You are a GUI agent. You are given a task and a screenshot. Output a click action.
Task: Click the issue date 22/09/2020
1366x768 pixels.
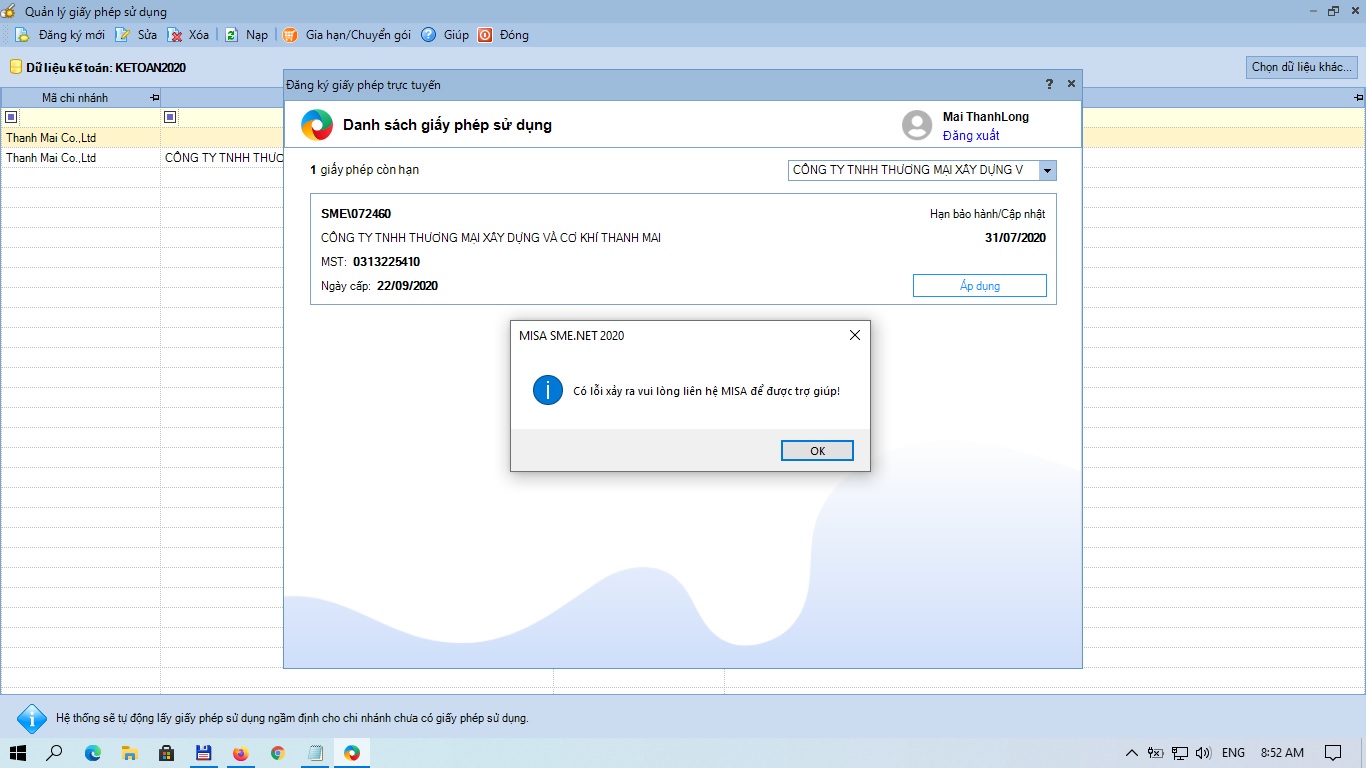407,286
